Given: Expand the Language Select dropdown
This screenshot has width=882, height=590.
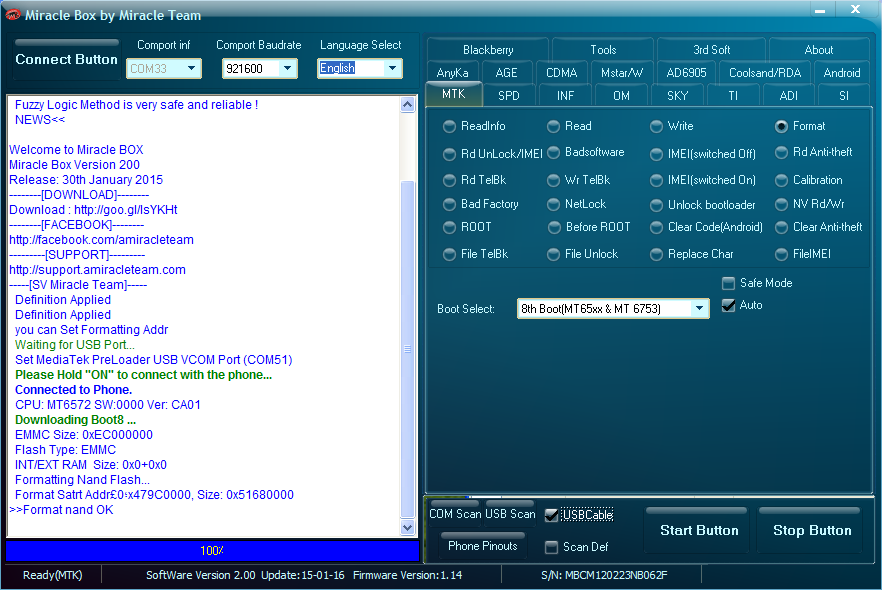Looking at the screenshot, I should (x=392, y=68).
